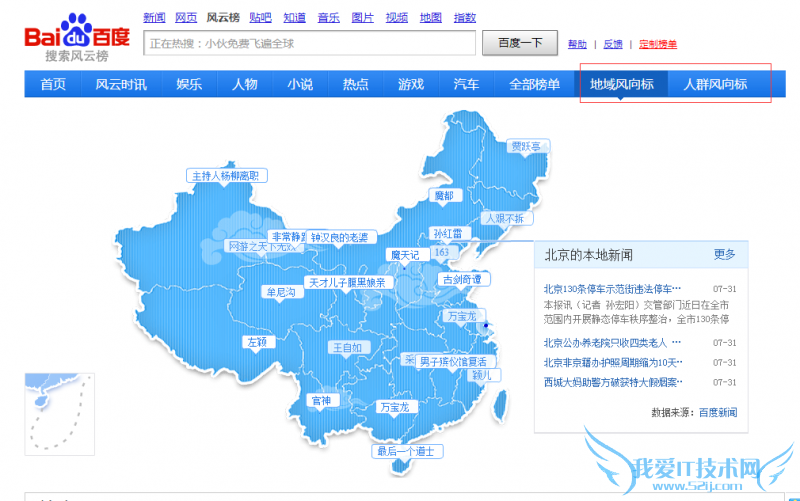Image resolution: width=800 pixels, height=501 pixels.
Task: Select the 汽车 navigation tab
Action: point(466,84)
